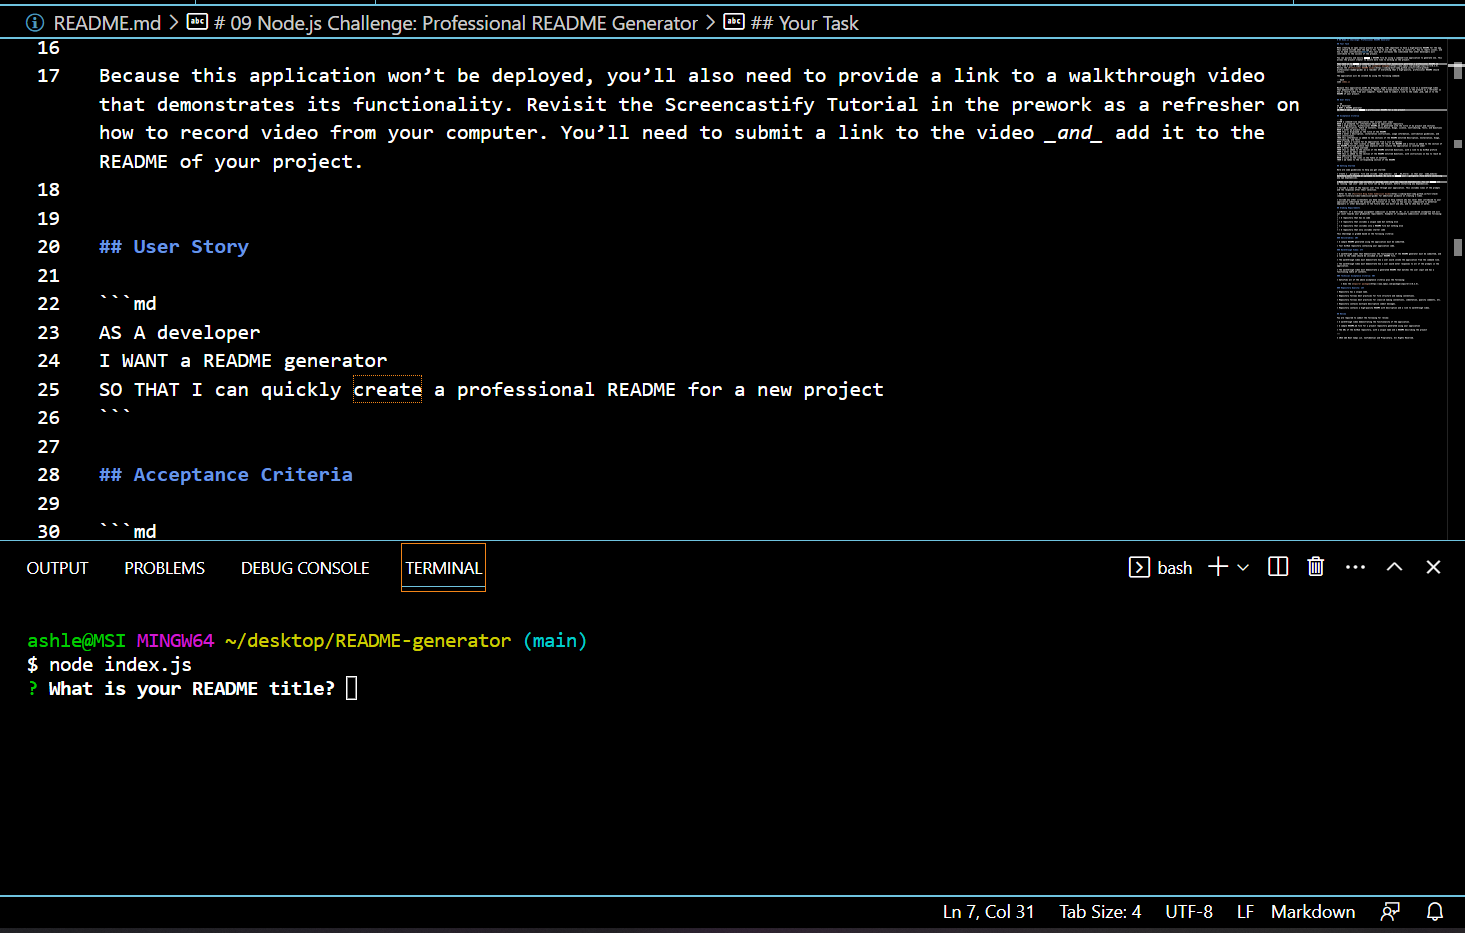The image size is (1465, 933).
Task: Open encoding selector by clicking UTF-8
Action: 1188,911
